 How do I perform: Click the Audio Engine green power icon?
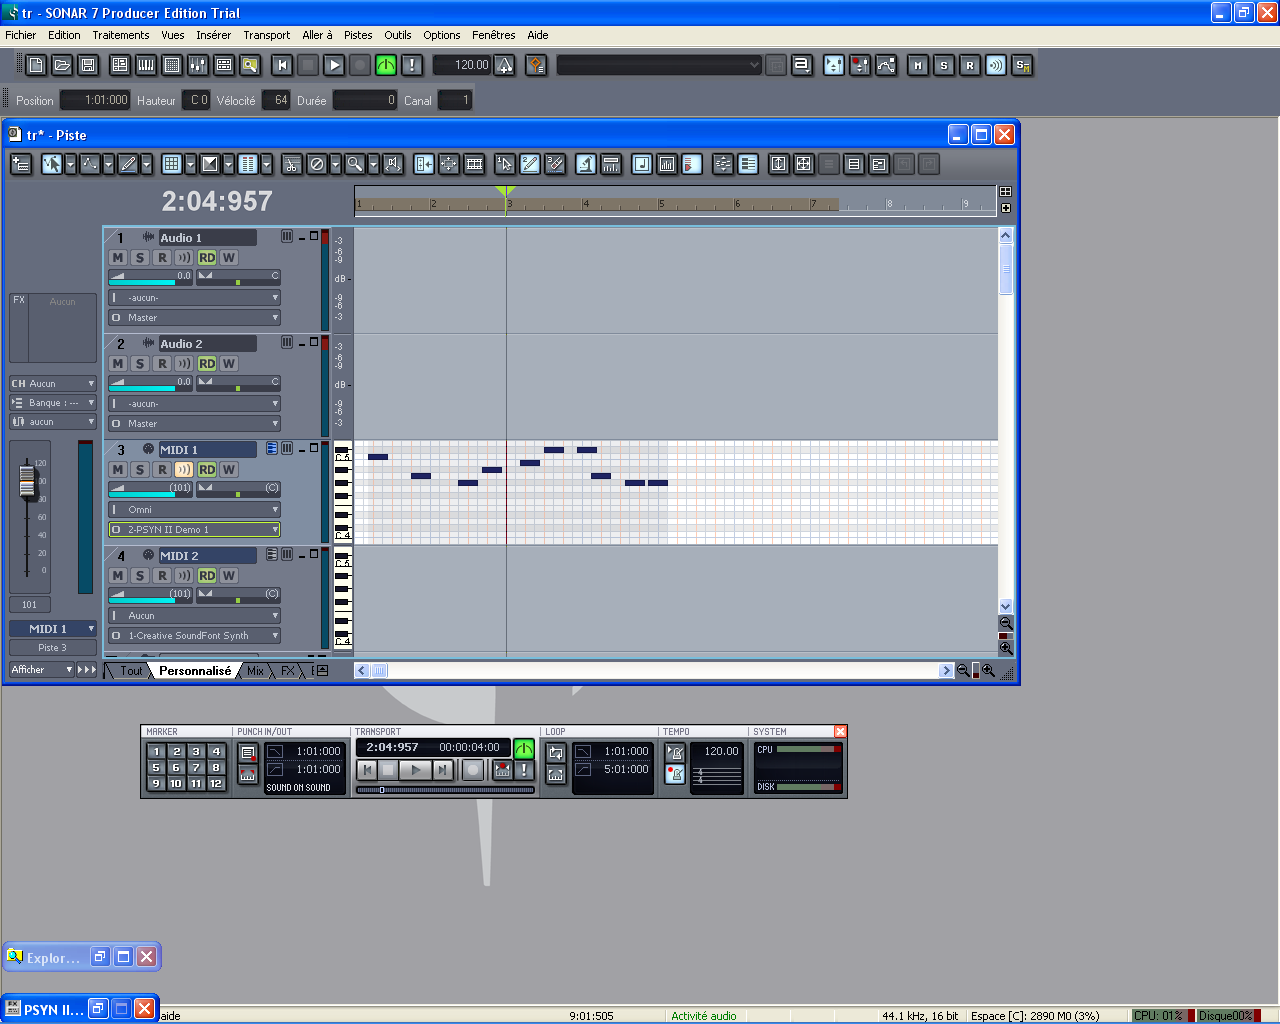(386, 66)
